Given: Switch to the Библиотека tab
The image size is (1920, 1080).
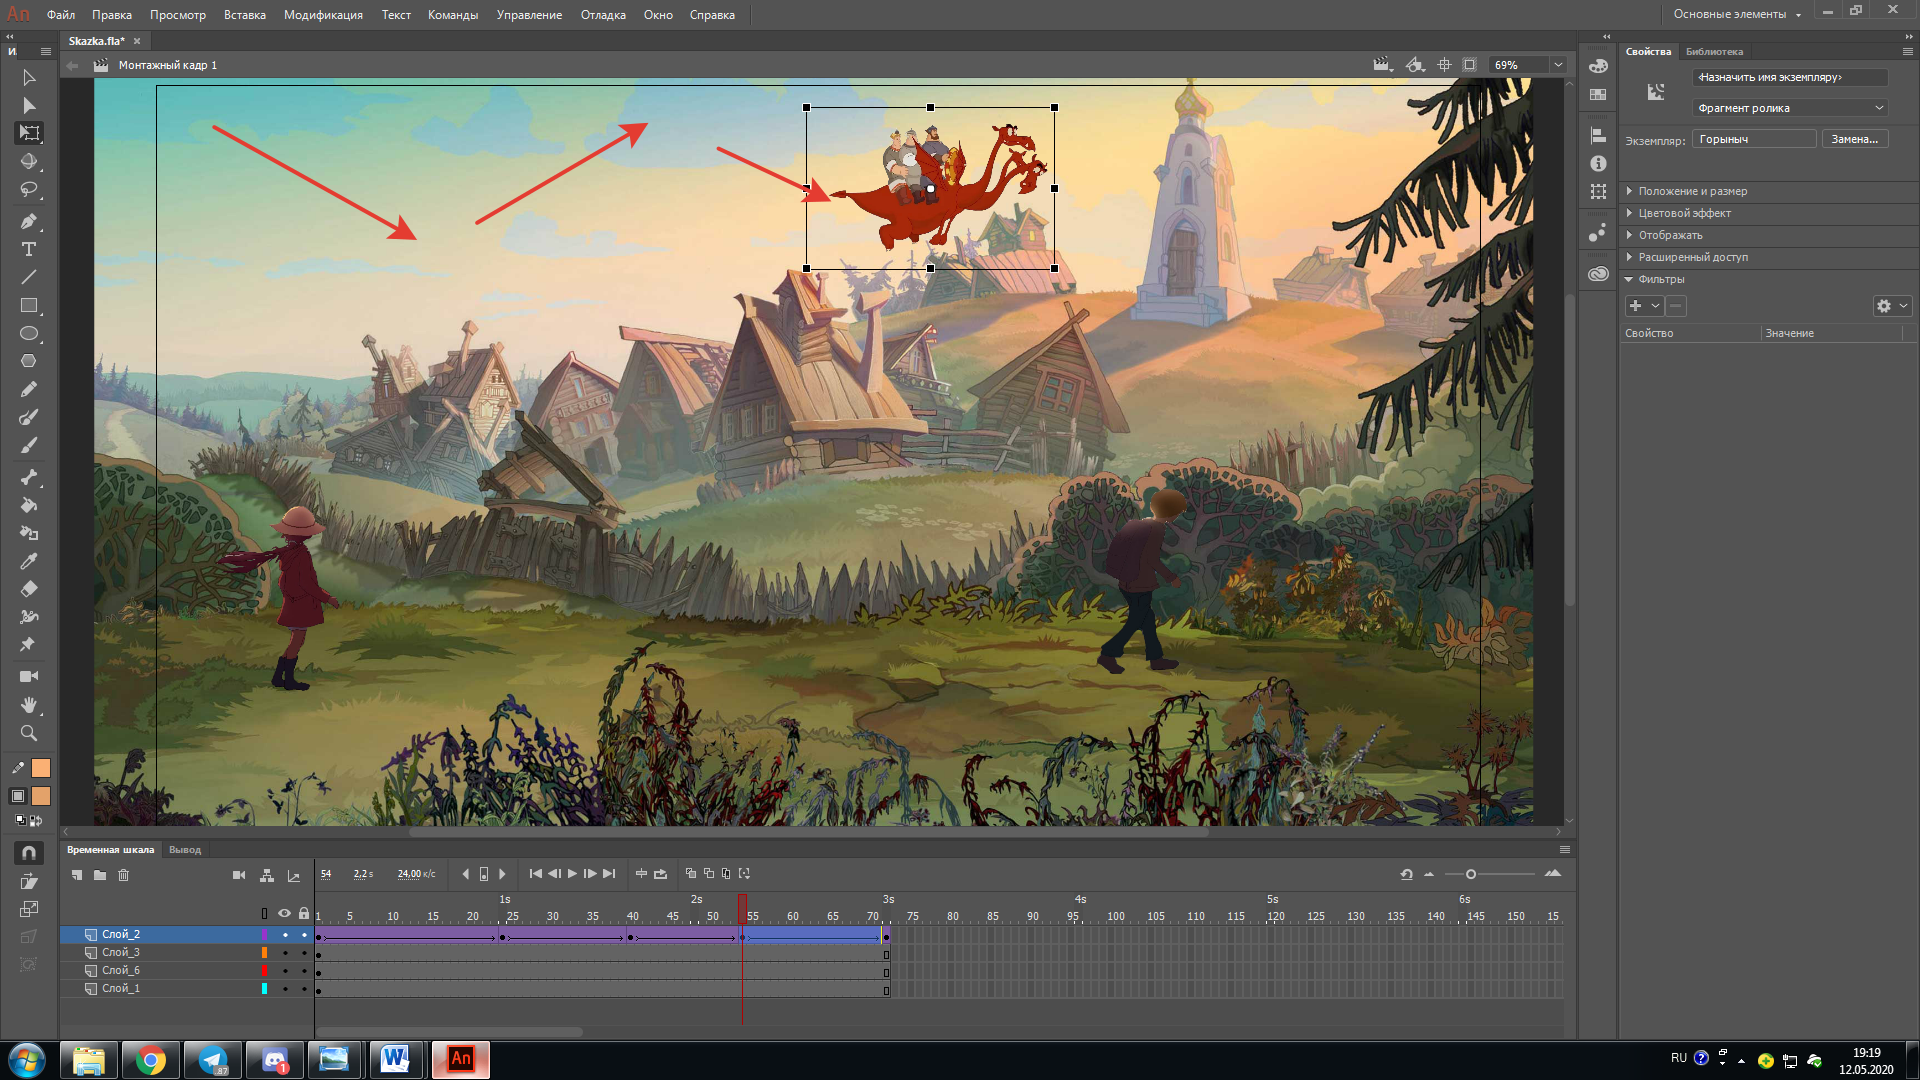Looking at the screenshot, I should click(1714, 52).
